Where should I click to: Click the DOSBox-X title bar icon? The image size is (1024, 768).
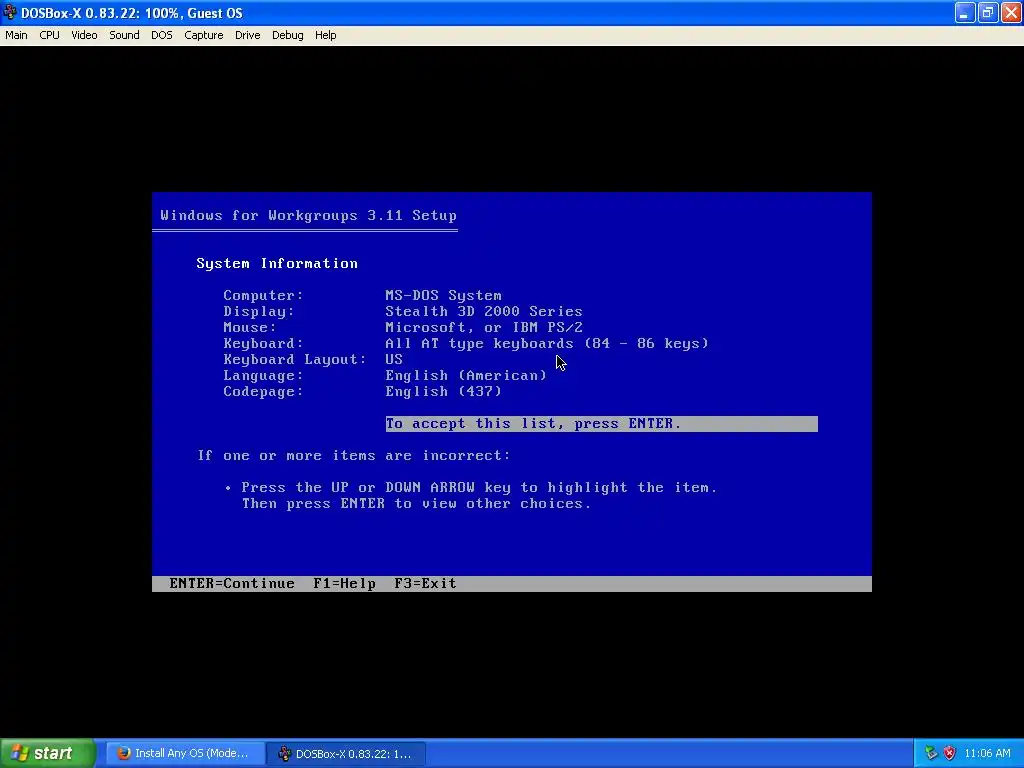click(10, 12)
